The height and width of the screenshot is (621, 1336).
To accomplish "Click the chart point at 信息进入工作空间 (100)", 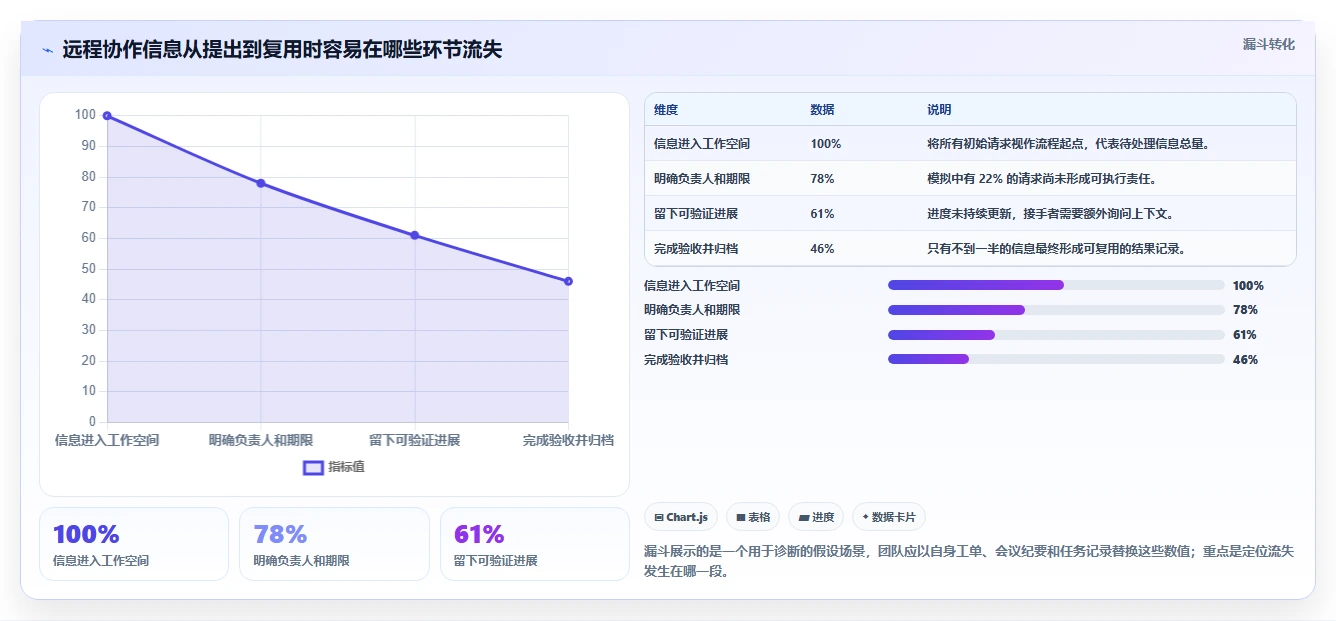I will click(107, 116).
